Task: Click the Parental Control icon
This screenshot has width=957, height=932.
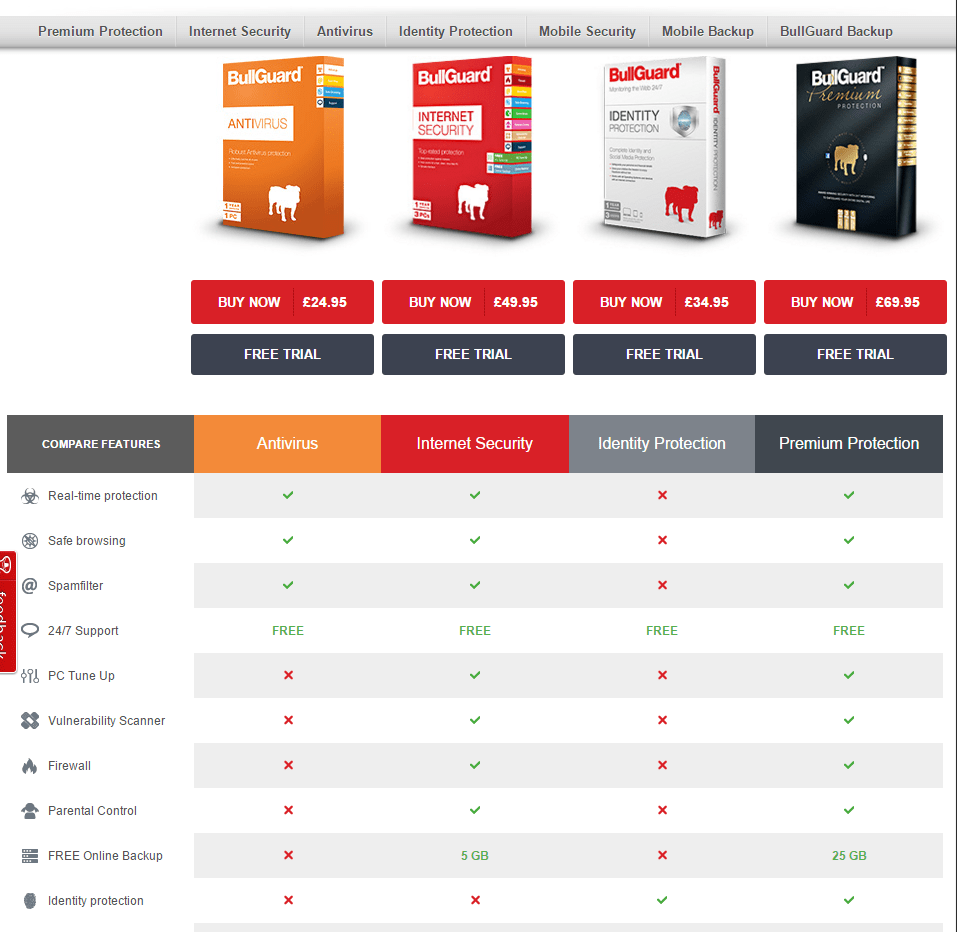Action: point(30,811)
